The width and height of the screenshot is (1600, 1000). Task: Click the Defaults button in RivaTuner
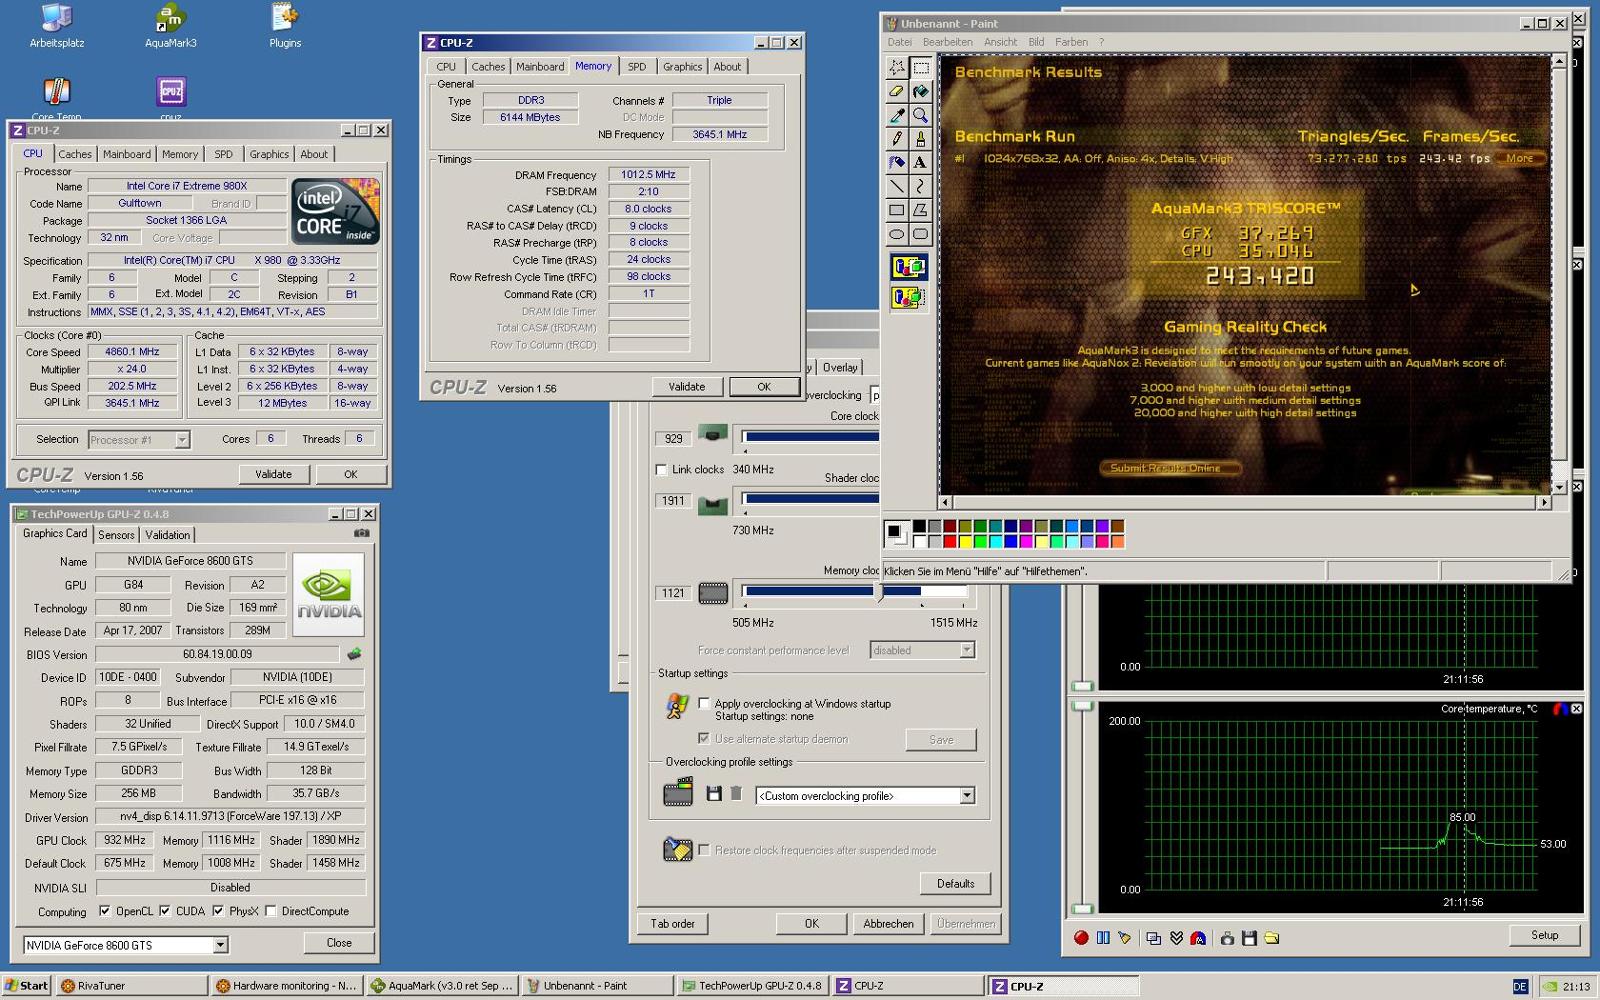[x=955, y=884]
